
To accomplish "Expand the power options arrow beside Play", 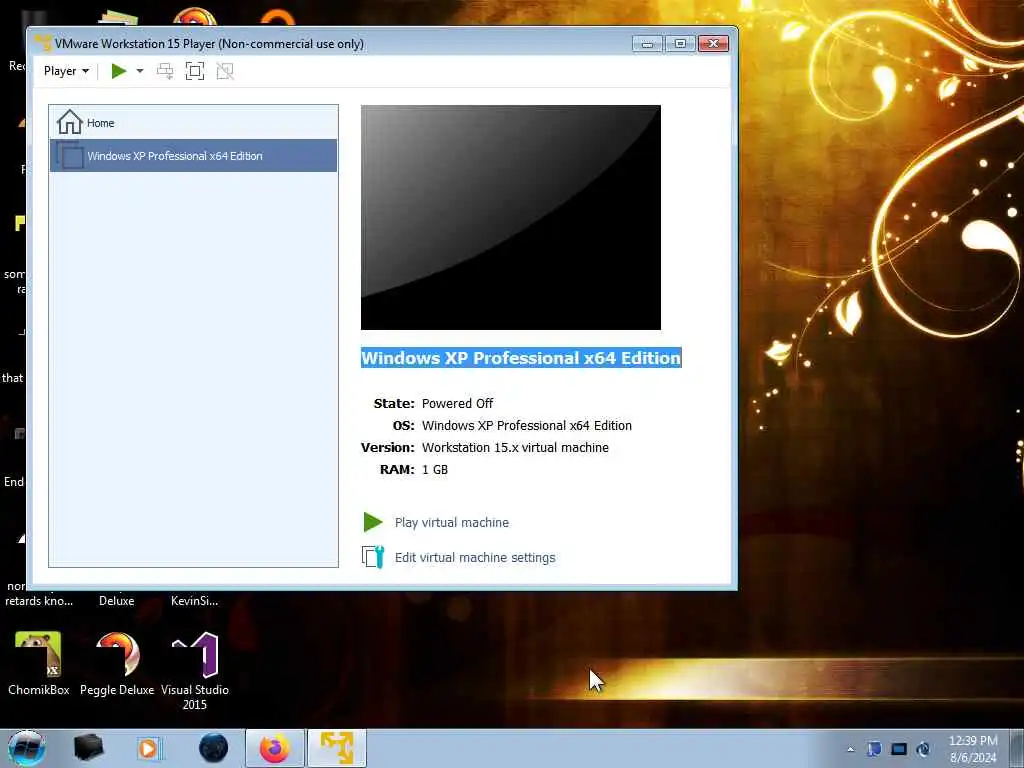I will (x=139, y=71).
